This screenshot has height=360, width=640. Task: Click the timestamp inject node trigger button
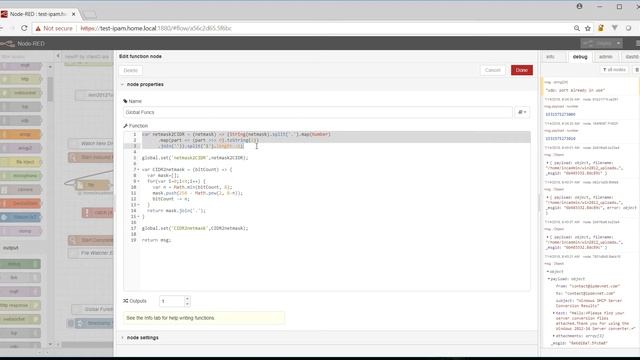pos(71,323)
